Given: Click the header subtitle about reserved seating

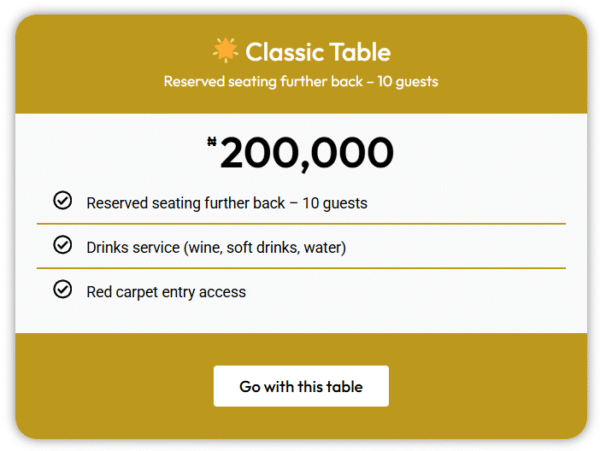Looking at the screenshot, I should (x=301, y=81).
